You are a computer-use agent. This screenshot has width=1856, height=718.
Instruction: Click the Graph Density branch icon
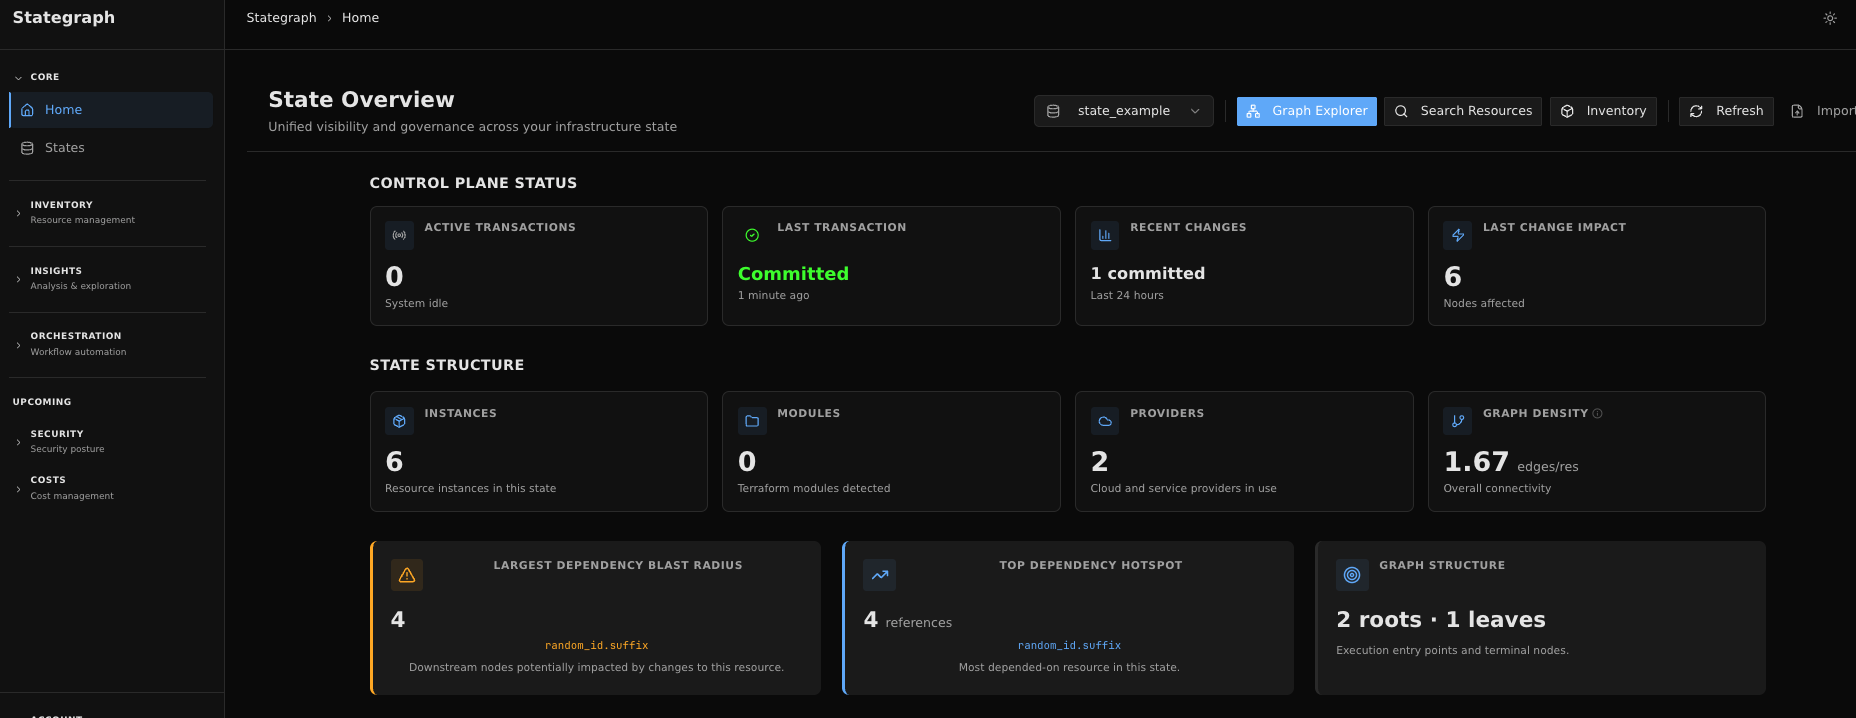tap(1458, 421)
